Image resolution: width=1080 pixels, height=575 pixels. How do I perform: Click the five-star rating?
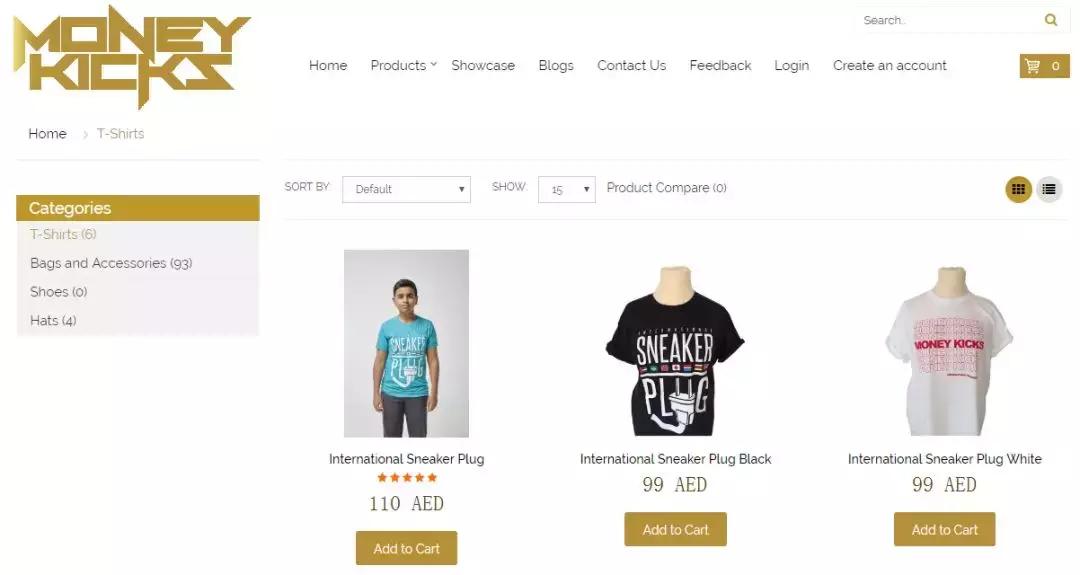coord(406,478)
